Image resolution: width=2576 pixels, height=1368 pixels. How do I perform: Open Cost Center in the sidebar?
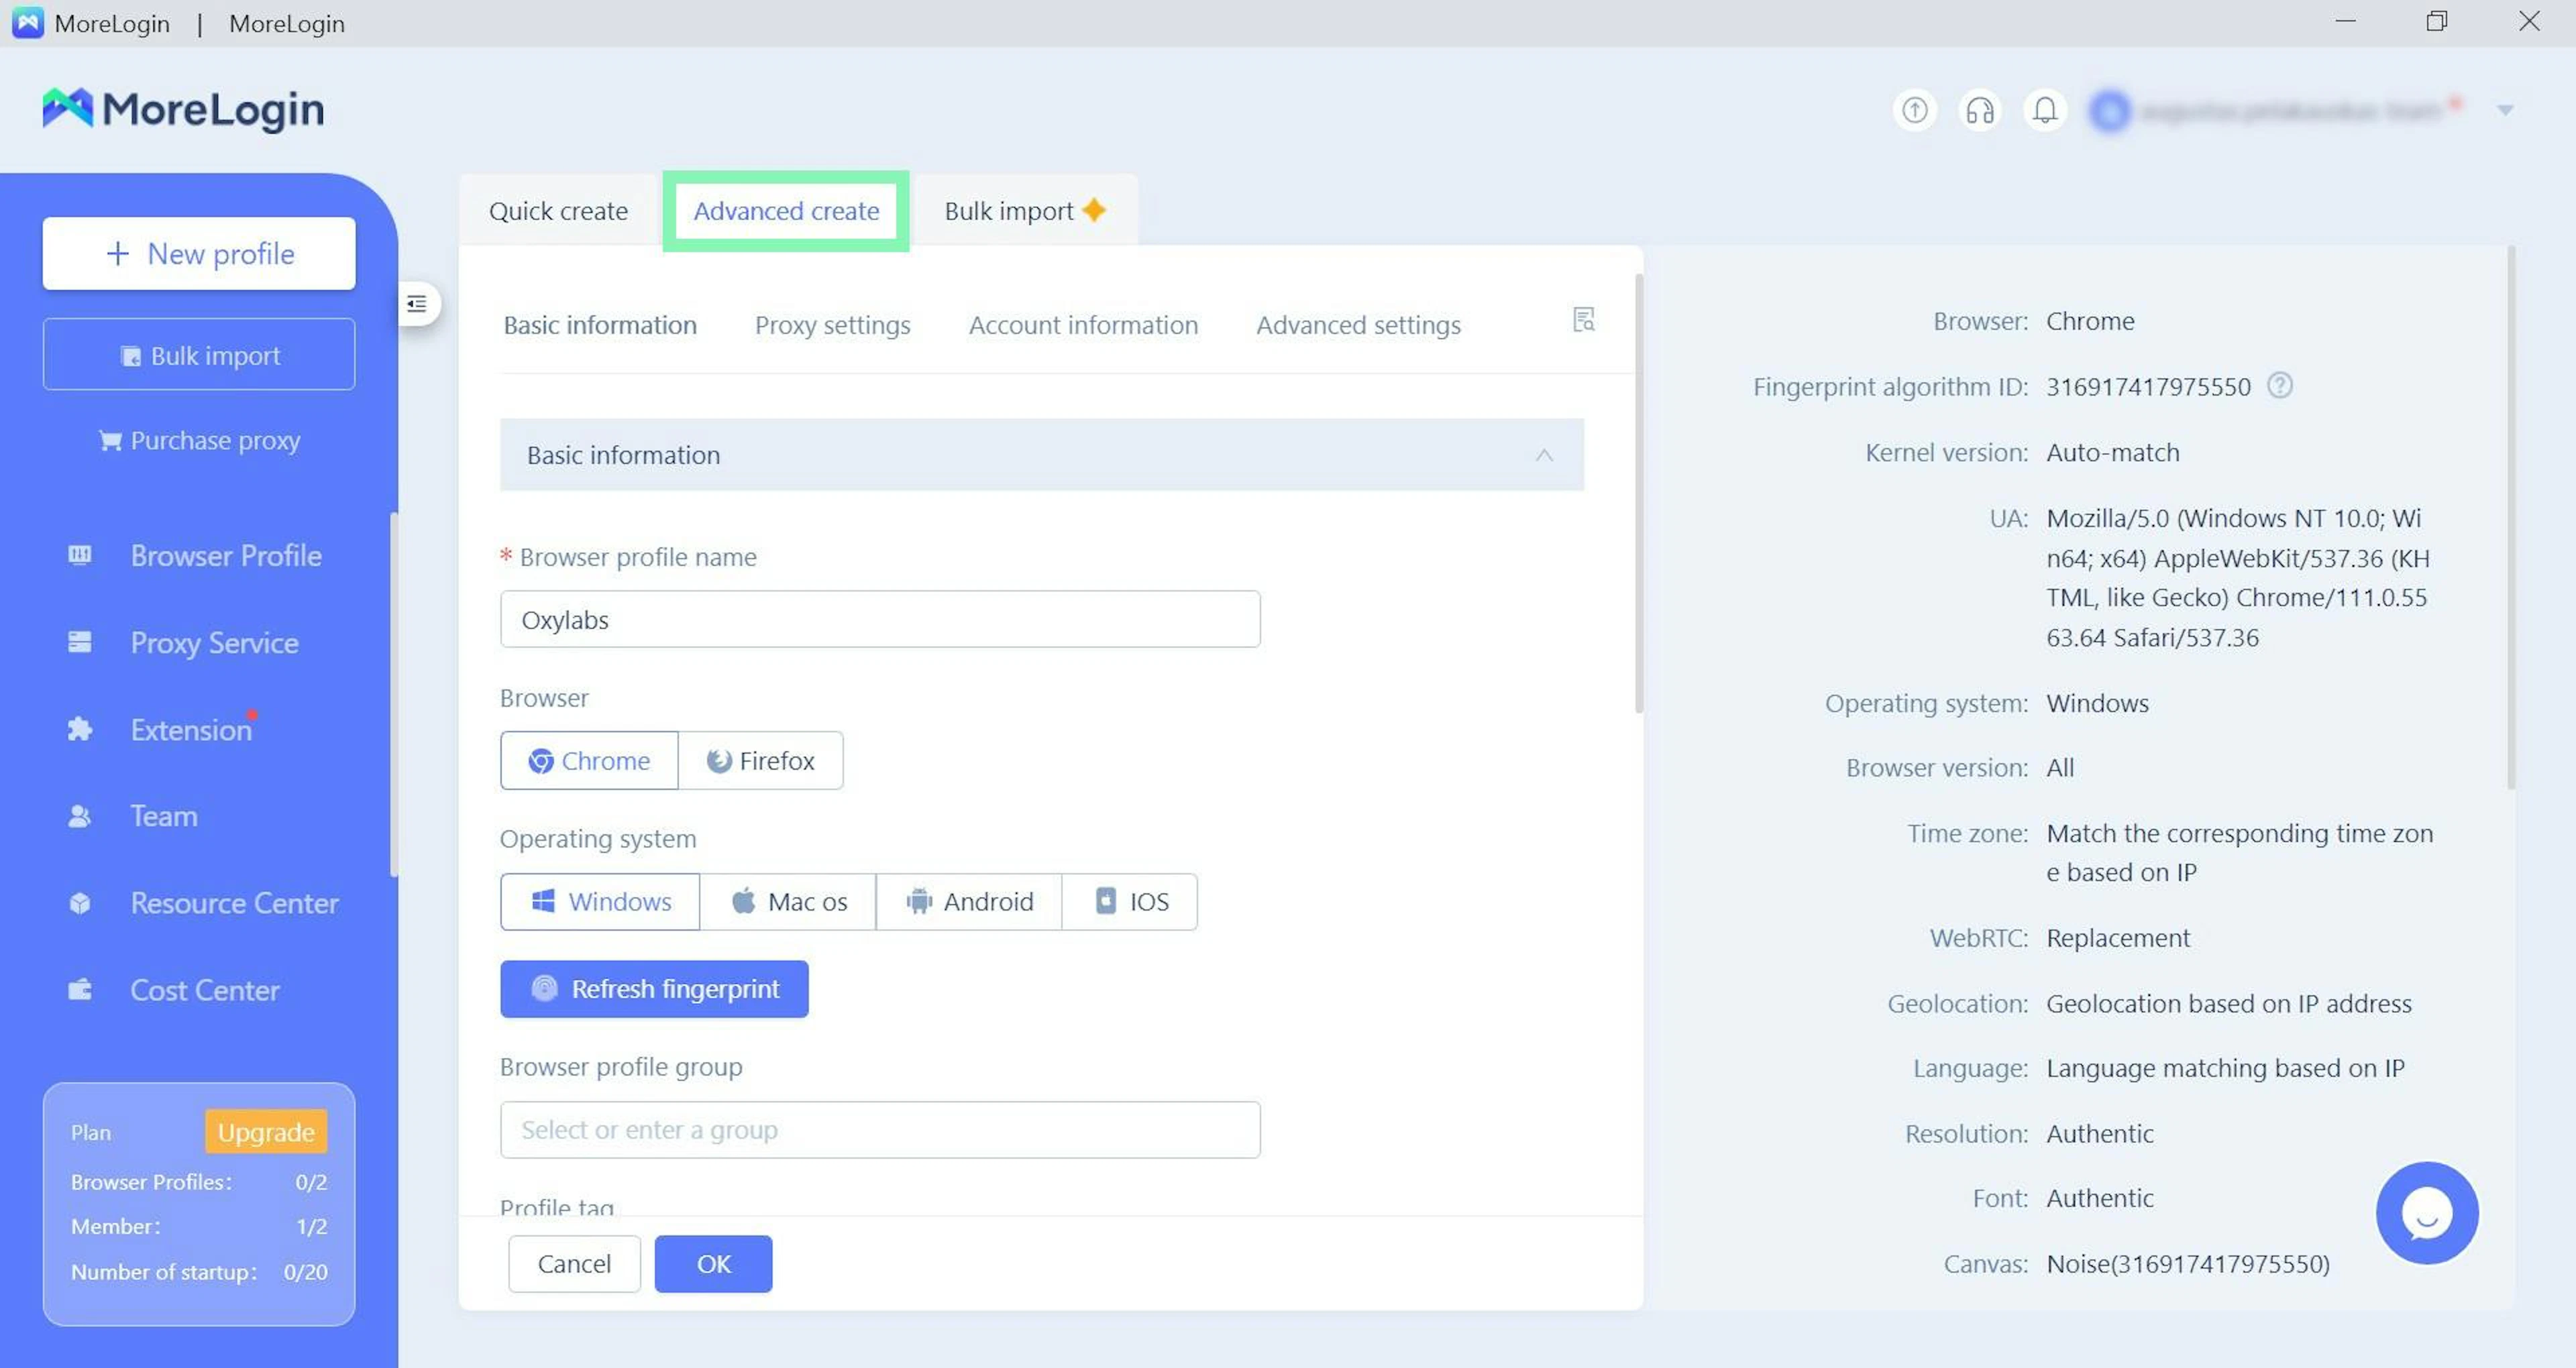point(205,991)
